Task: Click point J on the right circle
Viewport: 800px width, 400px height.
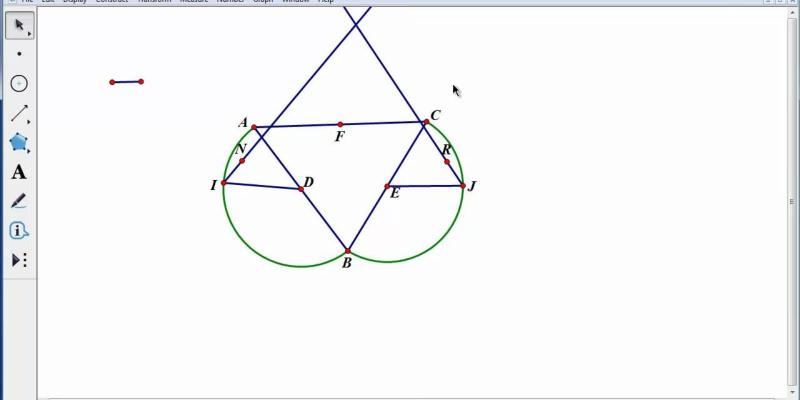Action: 463,186
